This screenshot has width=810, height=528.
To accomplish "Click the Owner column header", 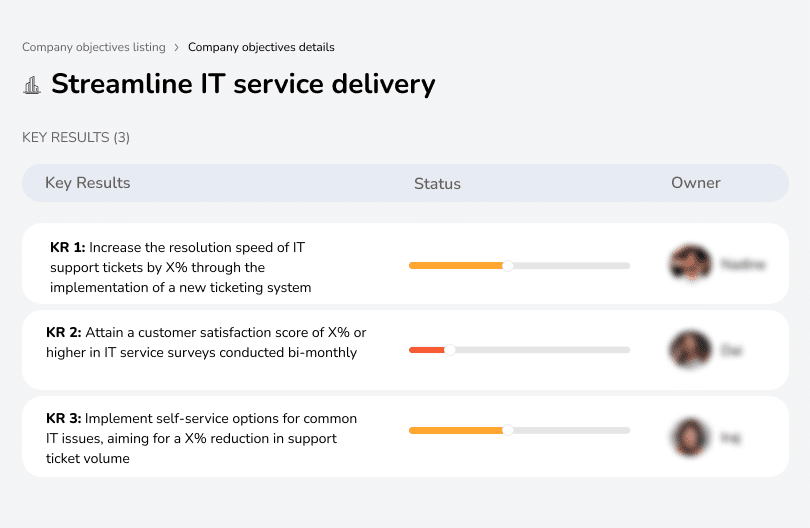I will coord(695,183).
